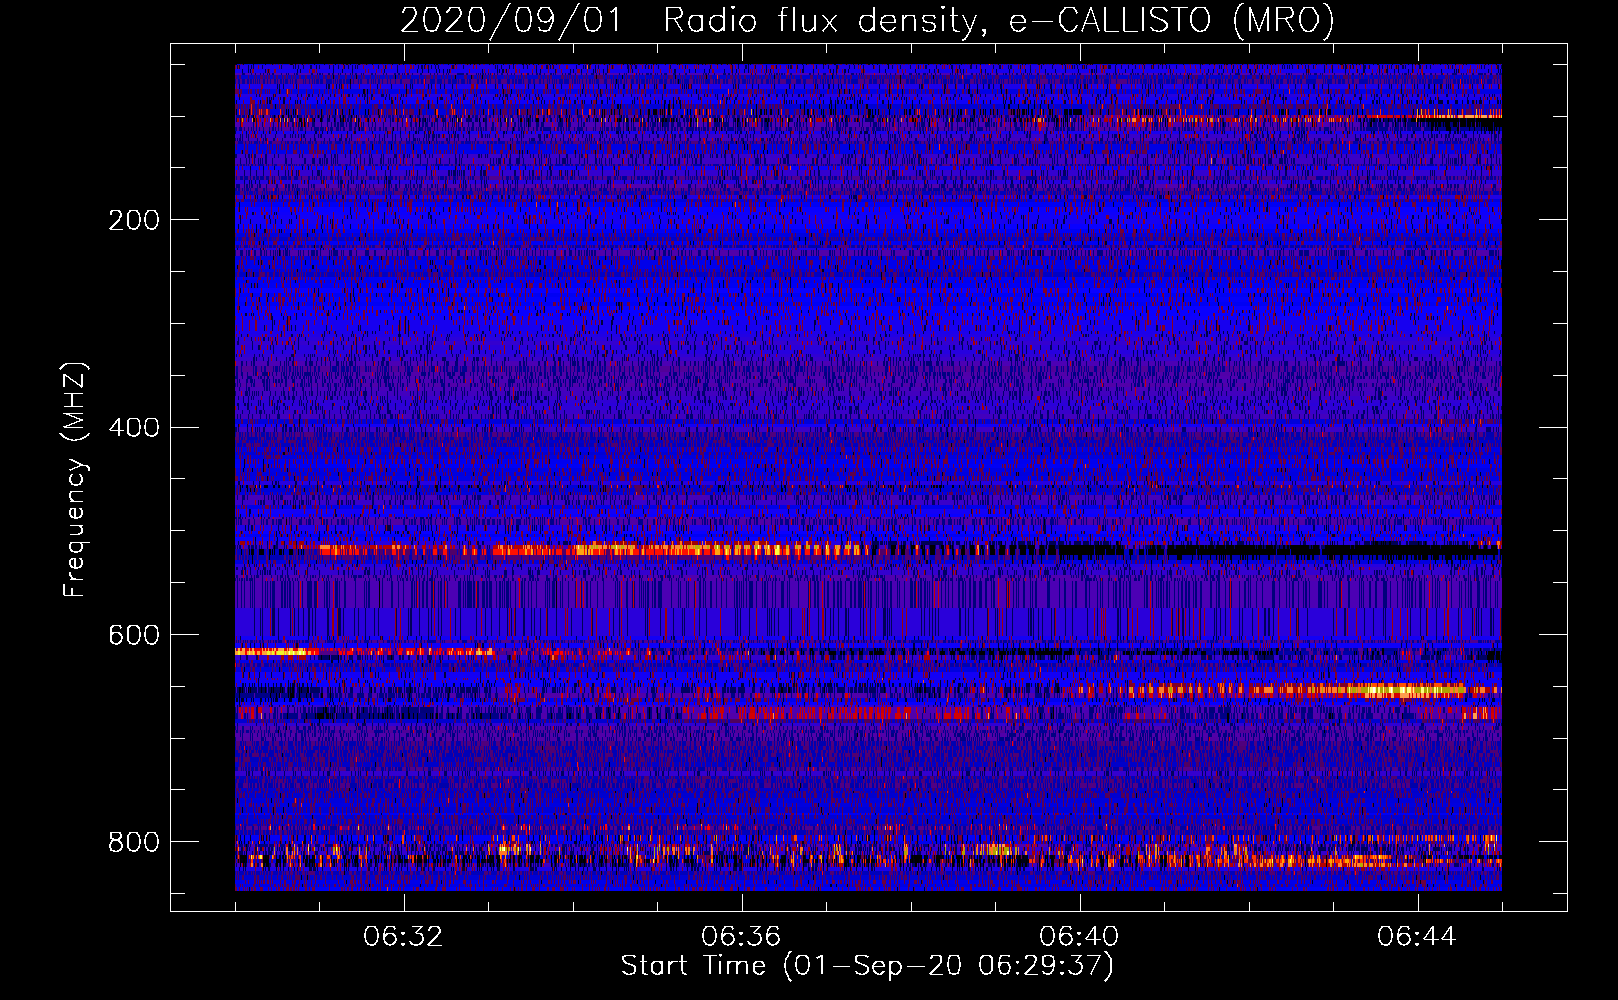Viewport: 1618px width, 1000px height.
Task: Click the 400 frequency tick label
Action: tap(134, 428)
